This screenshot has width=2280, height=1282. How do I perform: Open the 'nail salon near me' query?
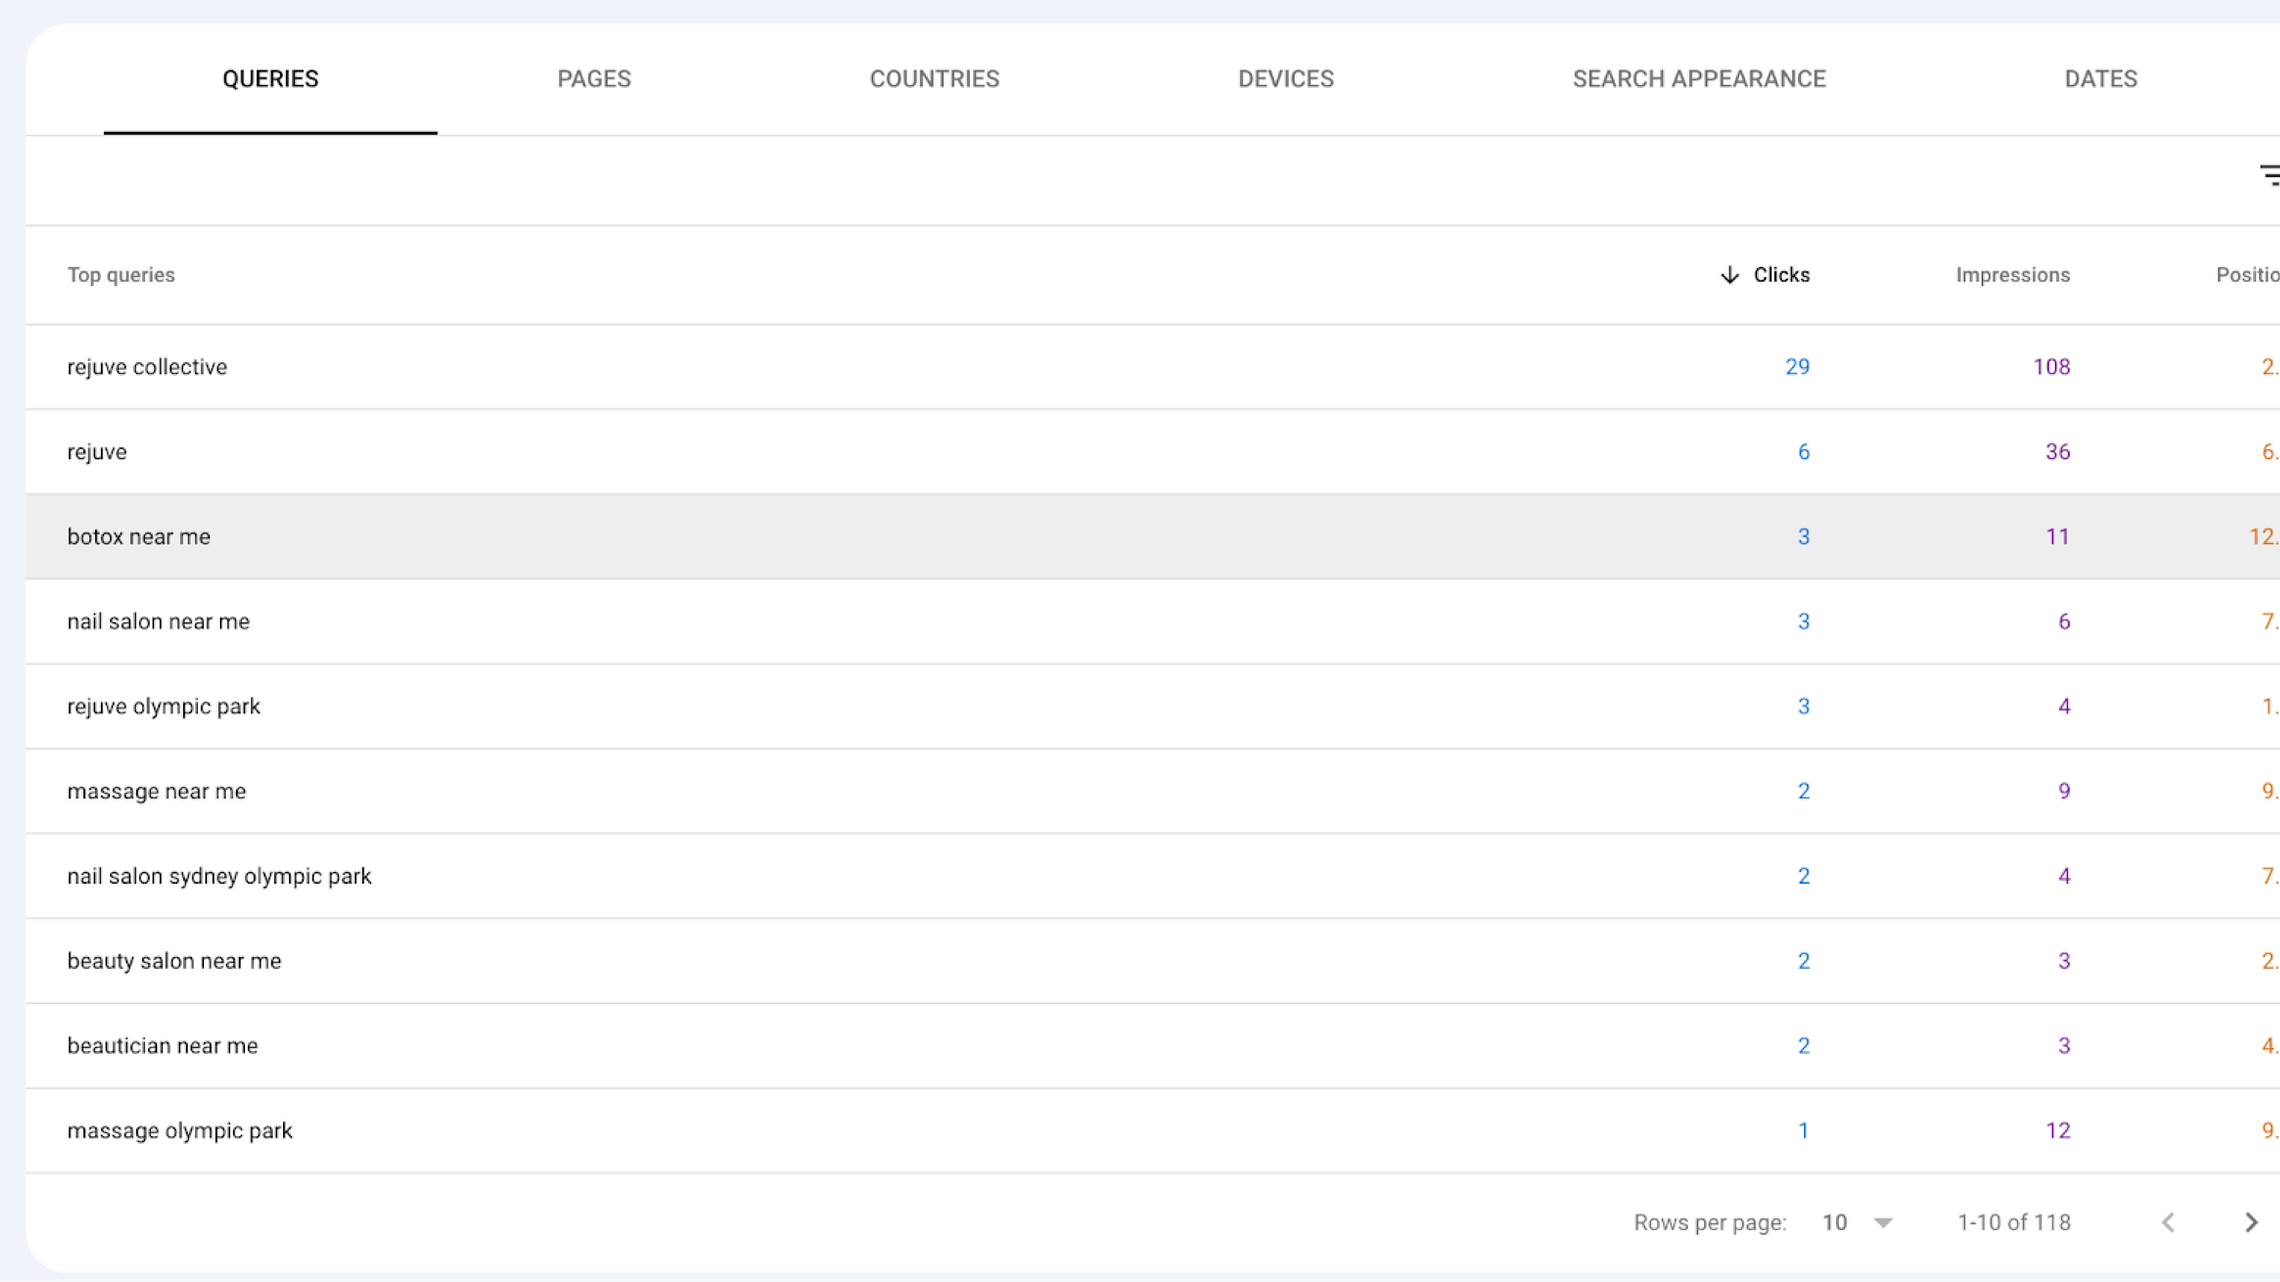(157, 621)
